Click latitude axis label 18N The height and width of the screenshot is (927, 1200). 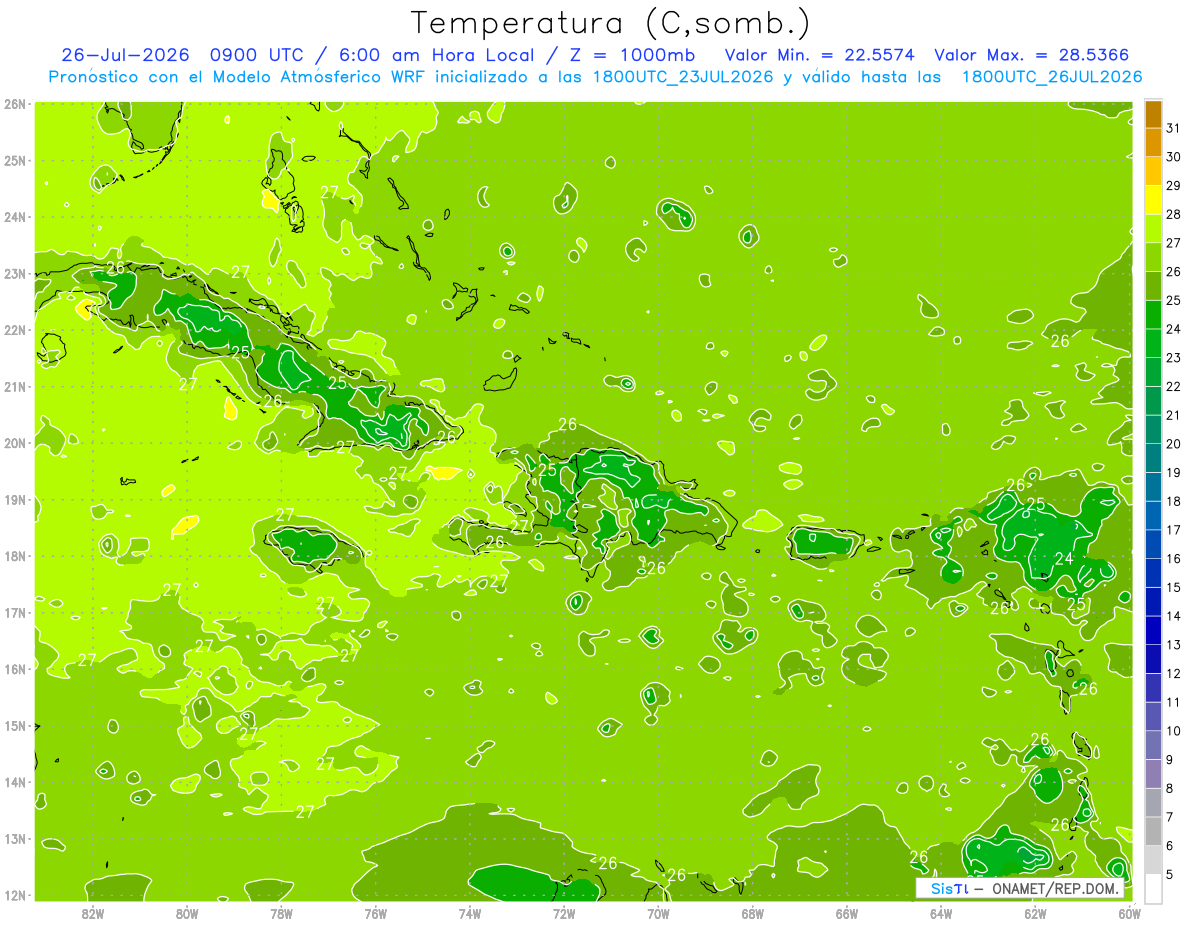pyautogui.click(x=15, y=556)
